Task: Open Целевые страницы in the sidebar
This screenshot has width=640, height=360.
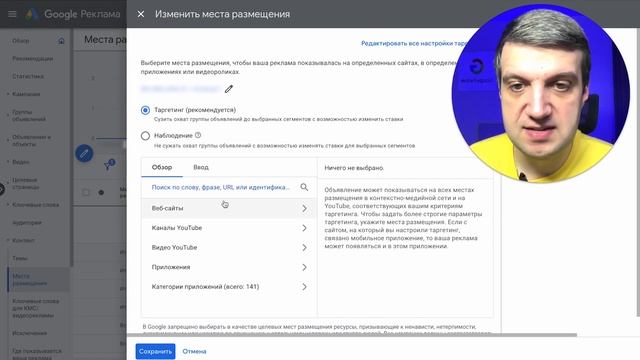Action: click(26, 183)
